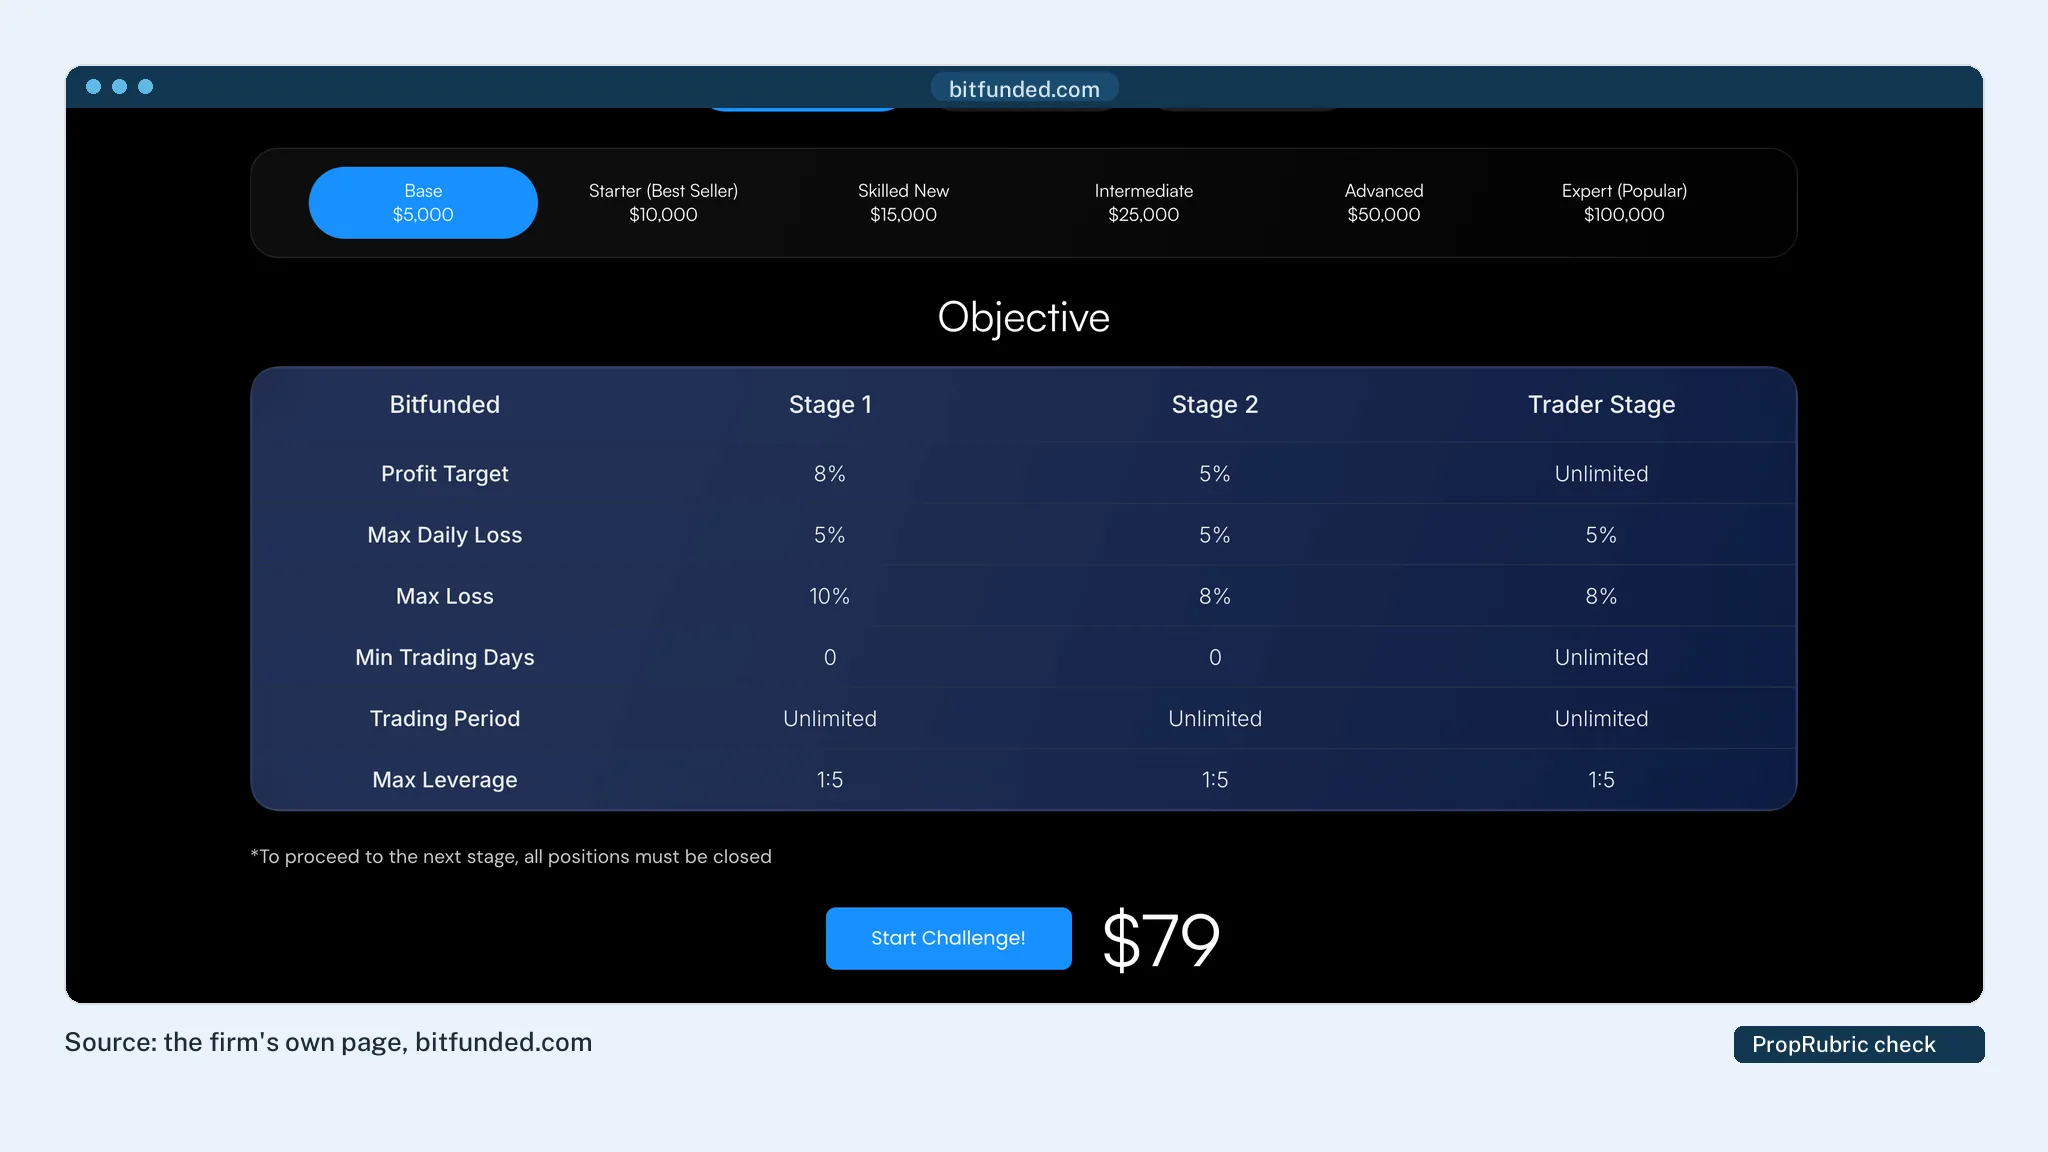Click the $79 price text

pyautogui.click(x=1161, y=940)
